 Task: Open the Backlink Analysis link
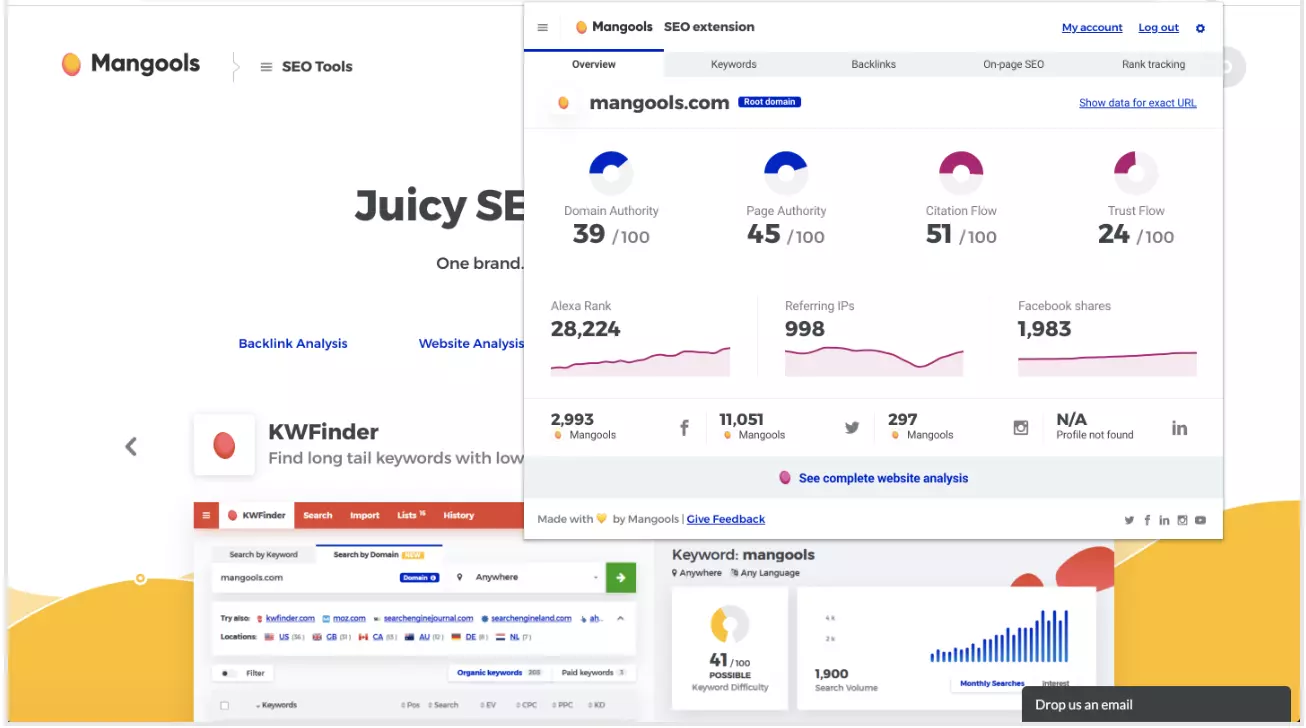click(293, 343)
